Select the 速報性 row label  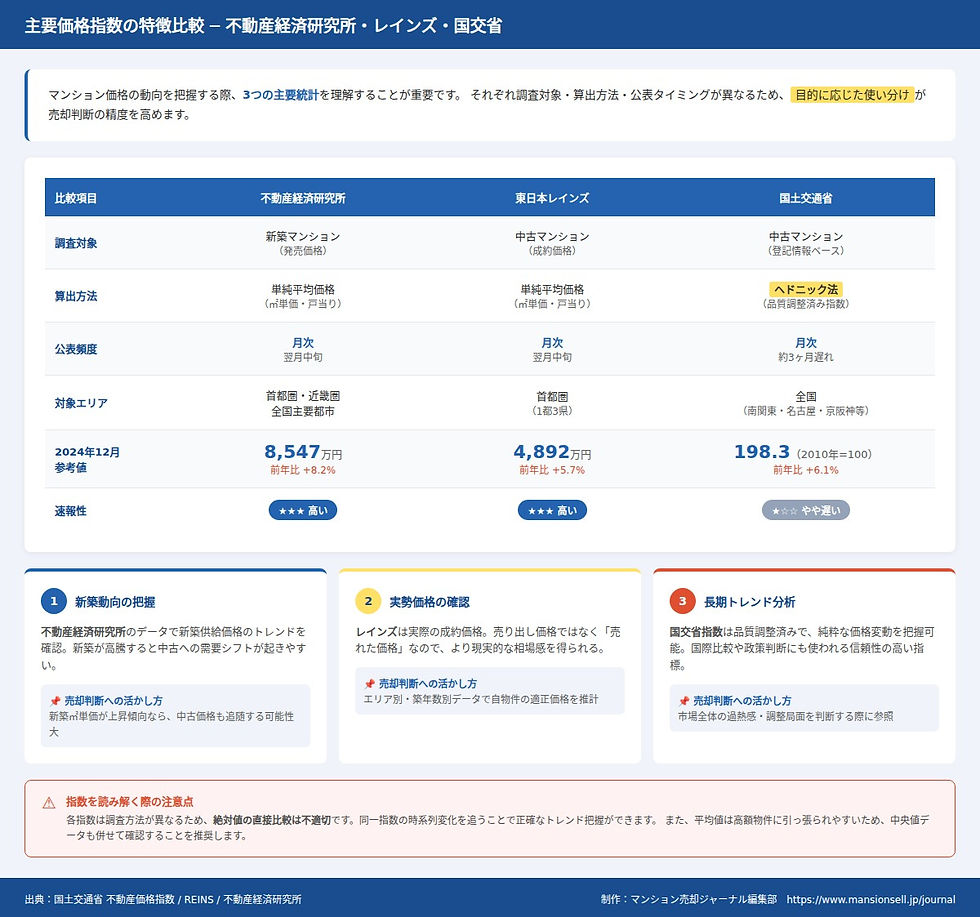click(x=70, y=511)
